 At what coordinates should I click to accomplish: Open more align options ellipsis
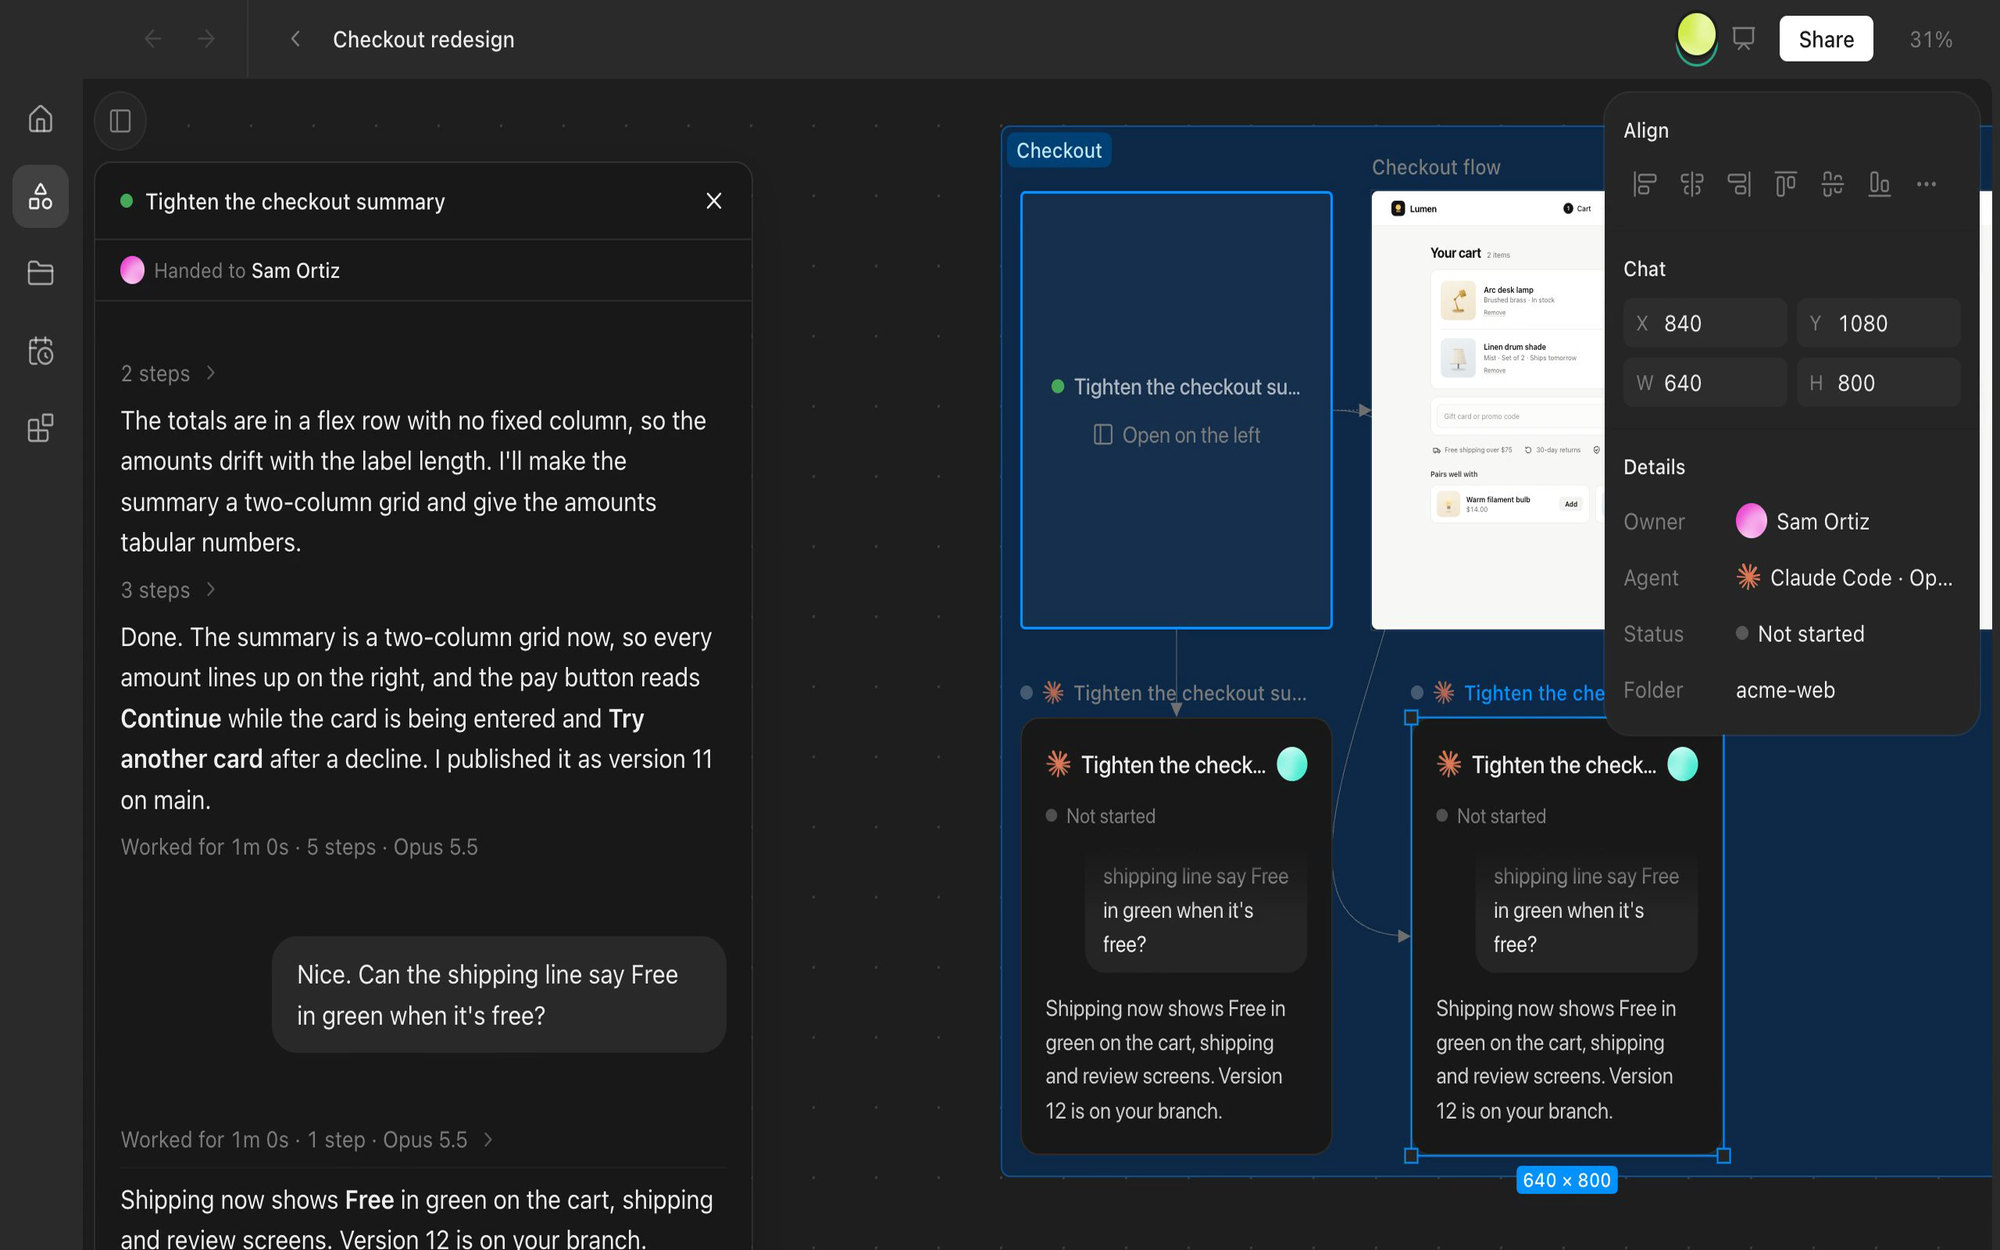pos(1927,184)
